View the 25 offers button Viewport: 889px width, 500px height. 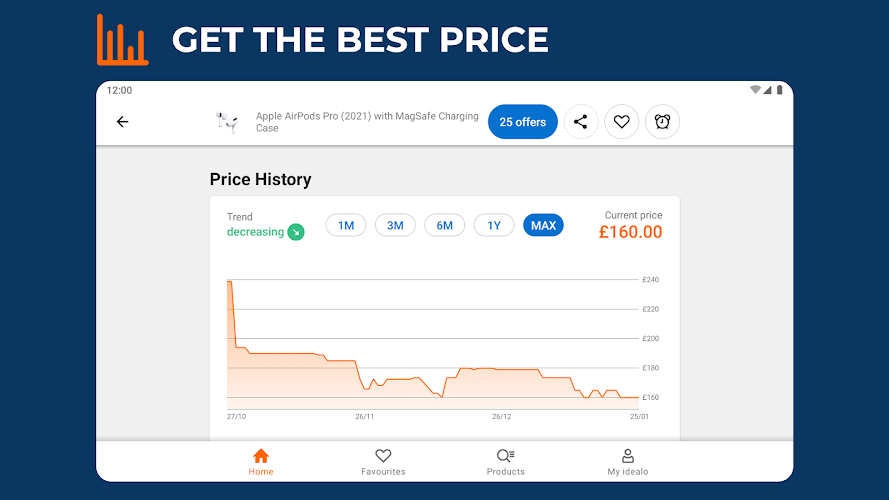click(522, 122)
